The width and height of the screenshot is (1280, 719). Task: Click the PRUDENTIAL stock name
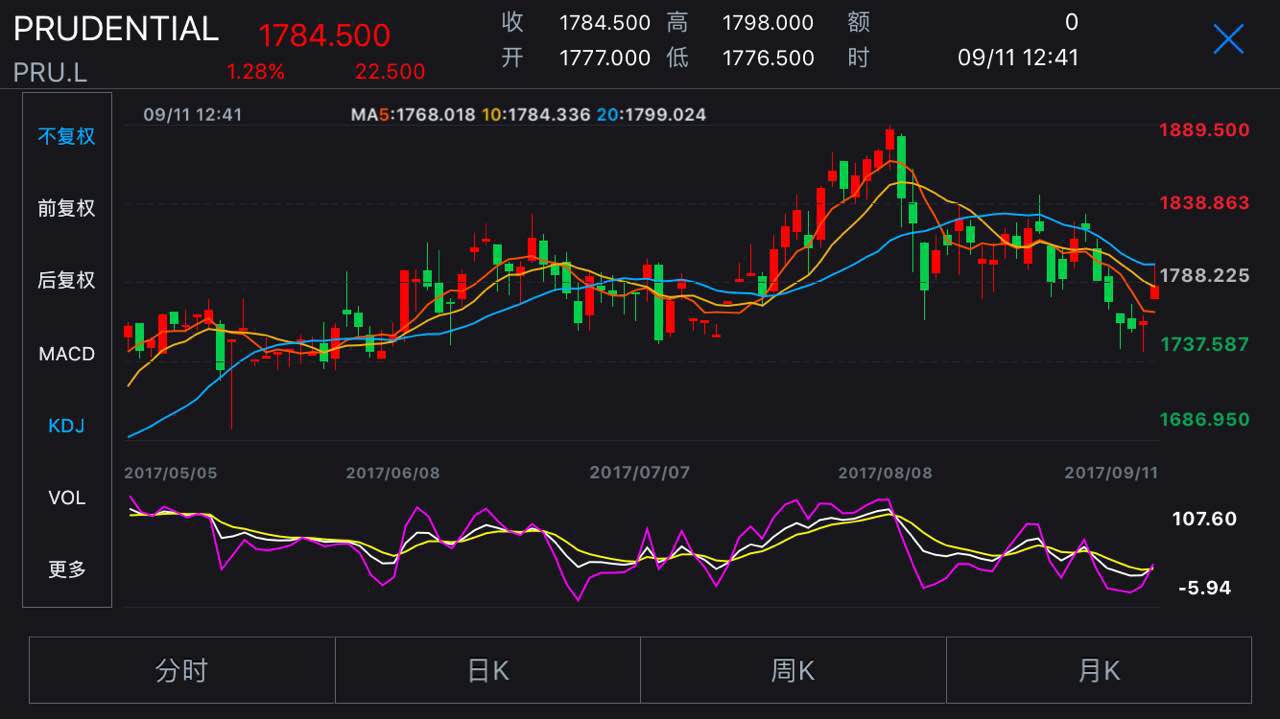[116, 29]
